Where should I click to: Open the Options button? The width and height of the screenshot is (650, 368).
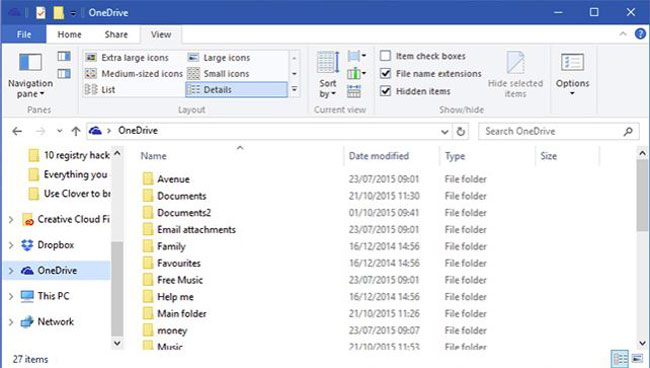(572, 75)
